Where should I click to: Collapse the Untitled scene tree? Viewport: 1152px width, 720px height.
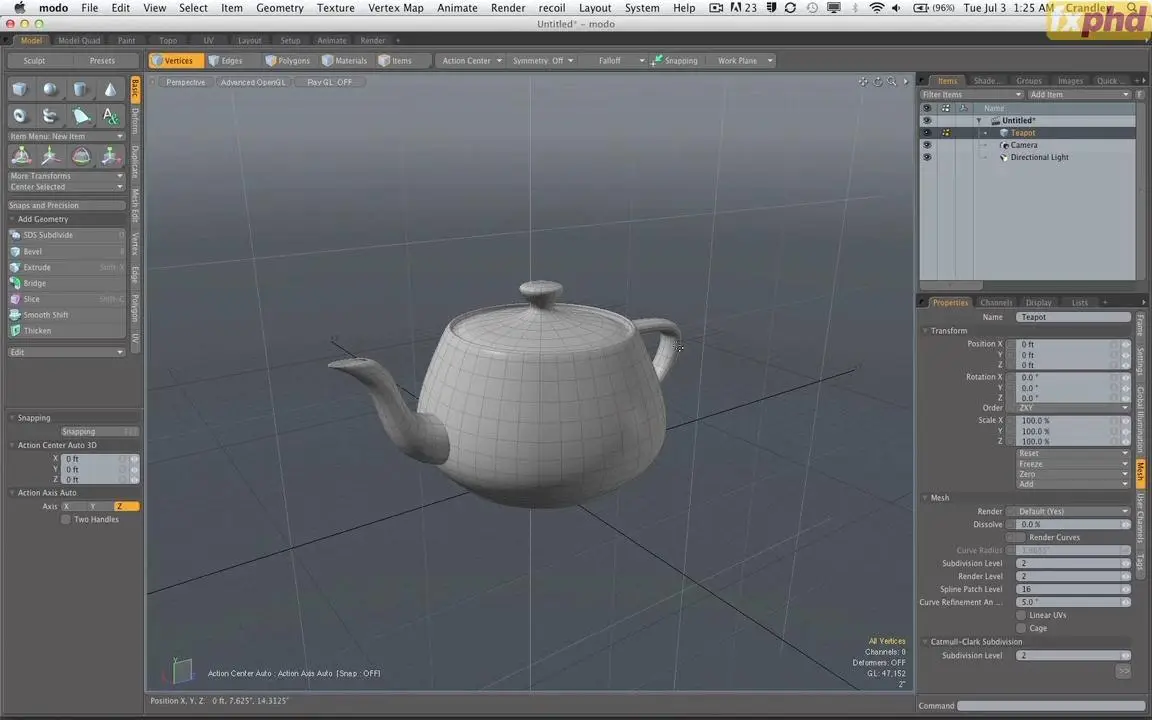tap(979, 120)
